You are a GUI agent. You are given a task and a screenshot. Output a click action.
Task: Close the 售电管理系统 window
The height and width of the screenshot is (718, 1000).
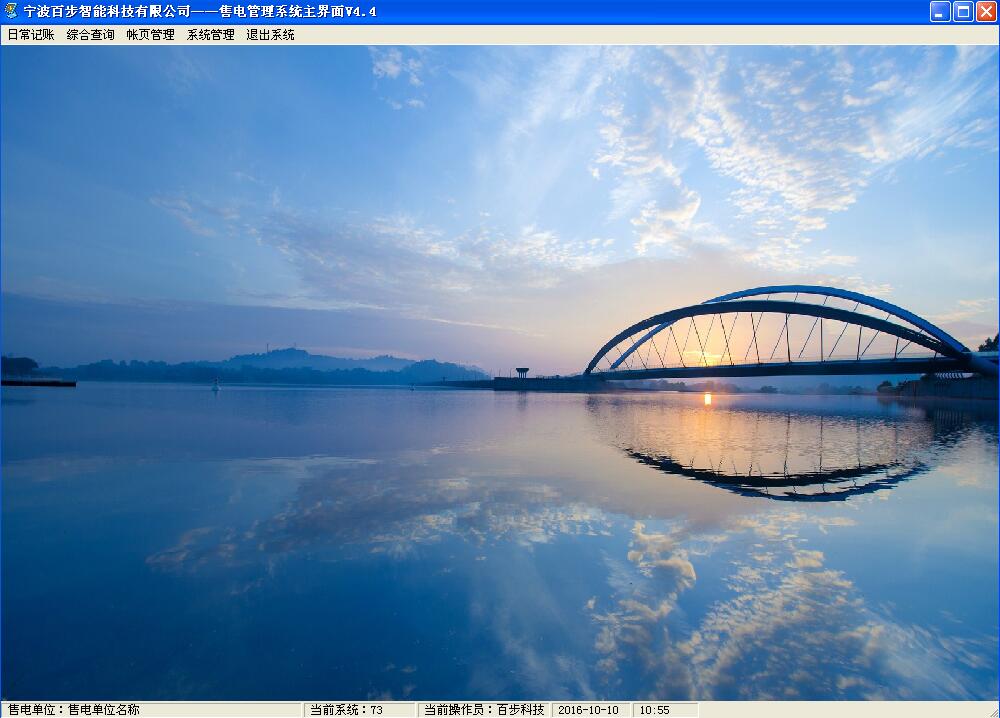pos(986,11)
